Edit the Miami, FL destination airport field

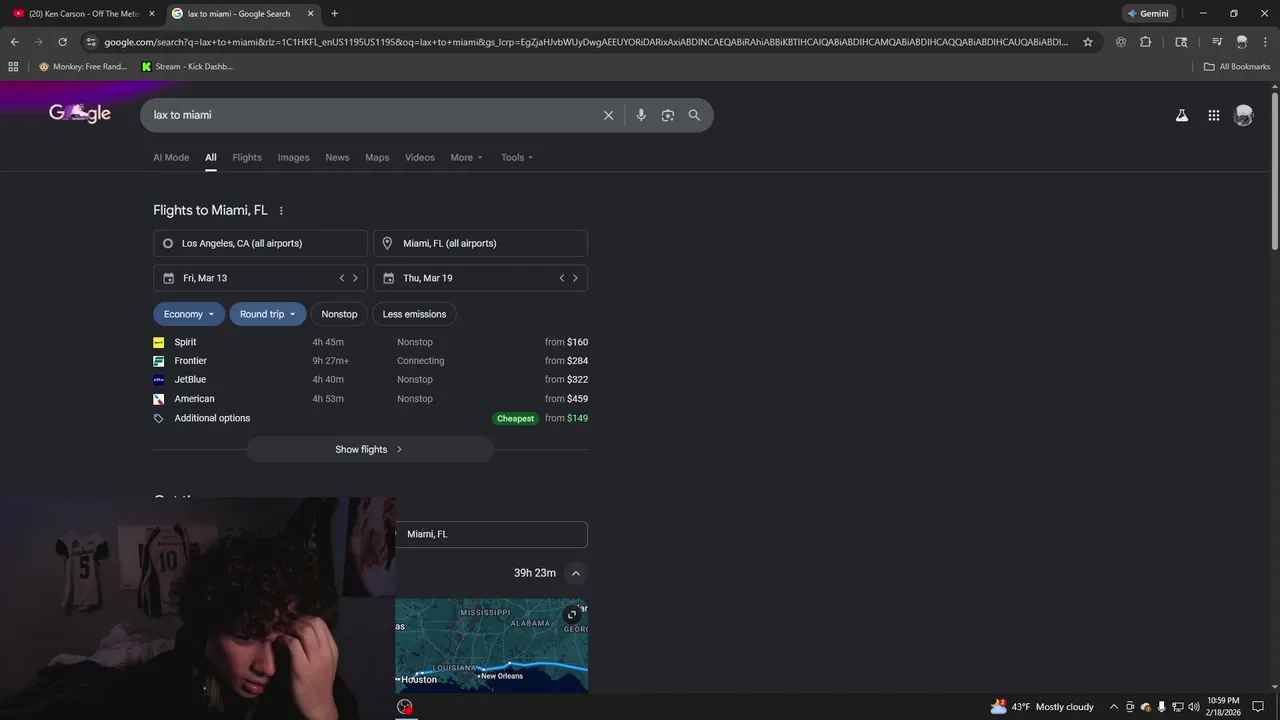(480, 243)
